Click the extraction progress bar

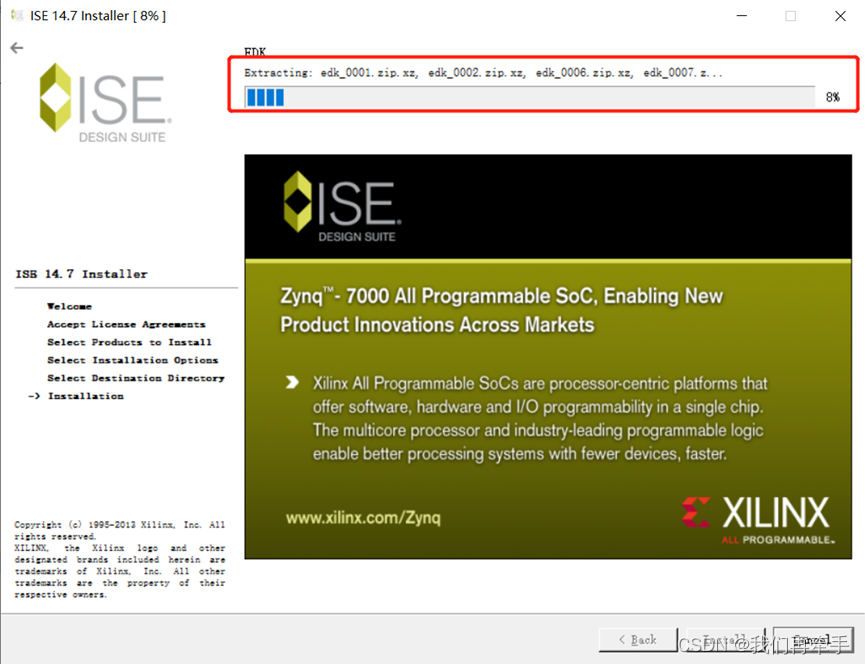tap(530, 97)
